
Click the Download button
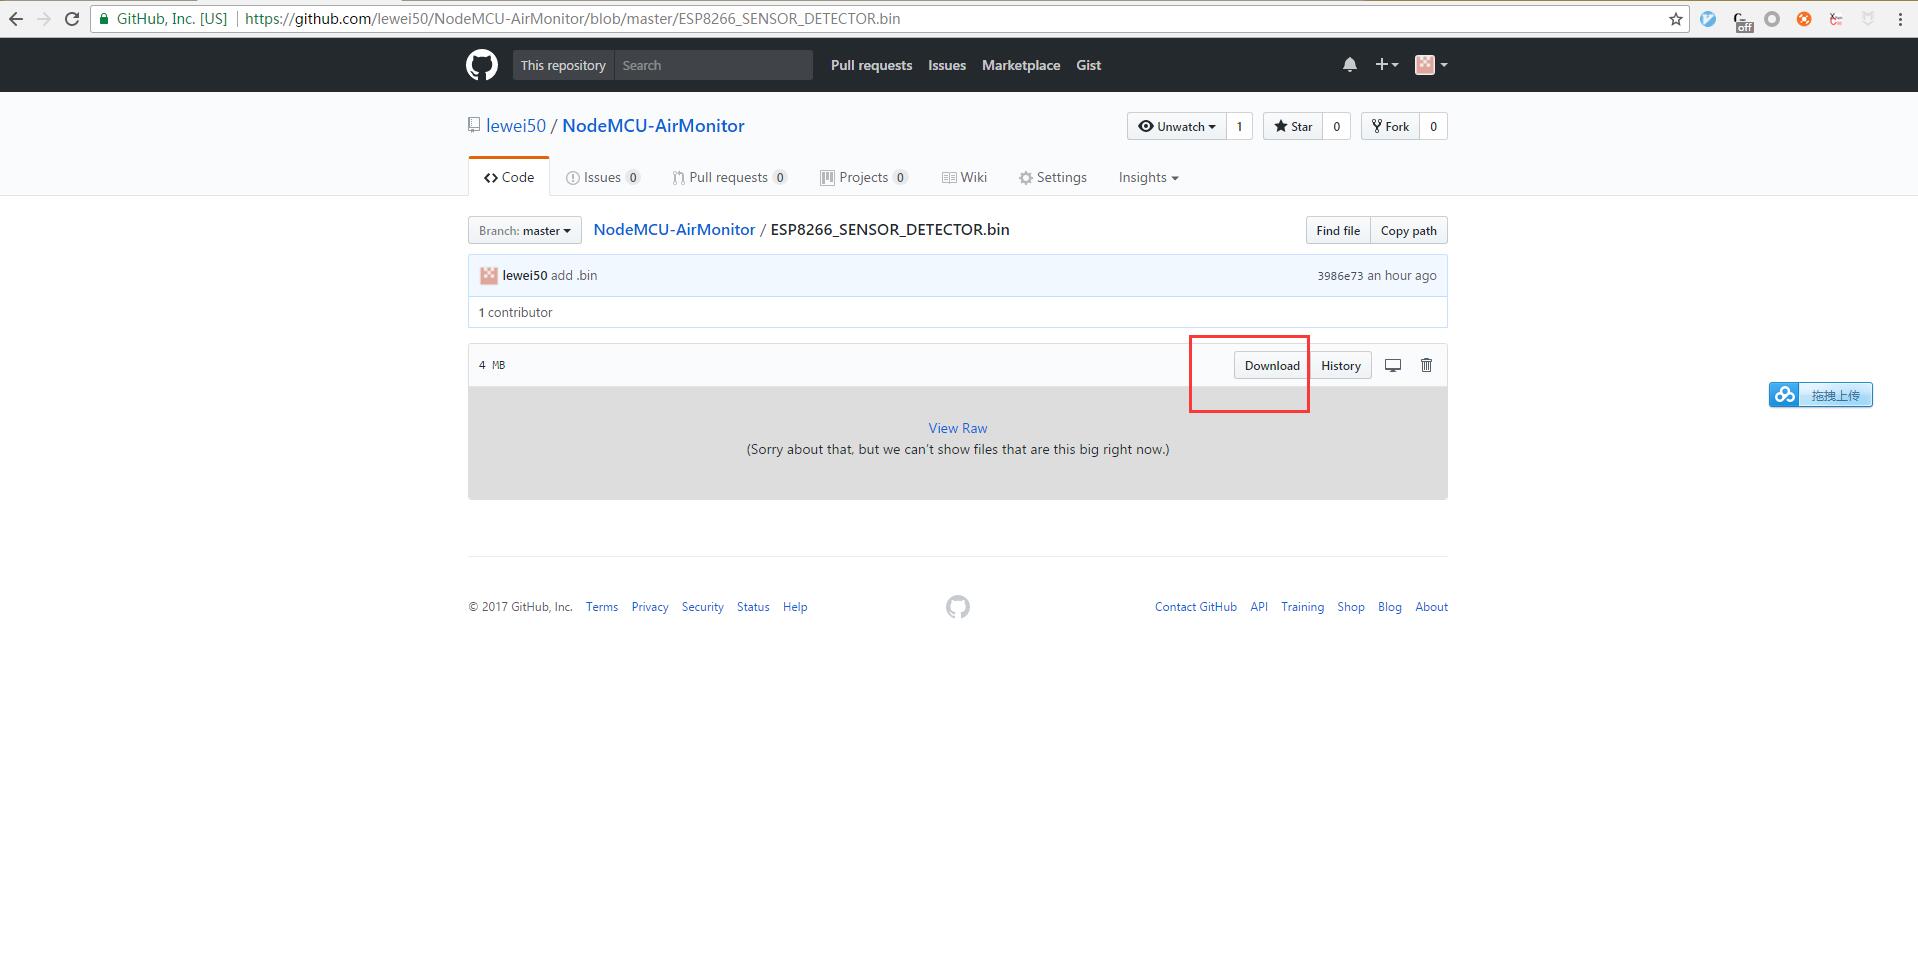click(1271, 365)
